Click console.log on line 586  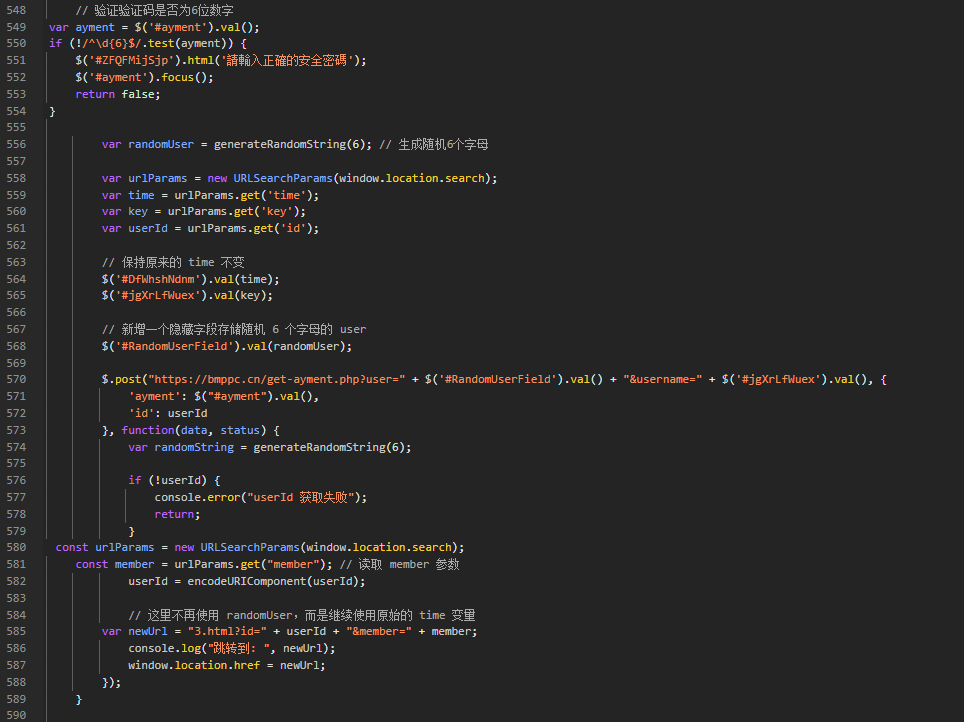point(164,649)
